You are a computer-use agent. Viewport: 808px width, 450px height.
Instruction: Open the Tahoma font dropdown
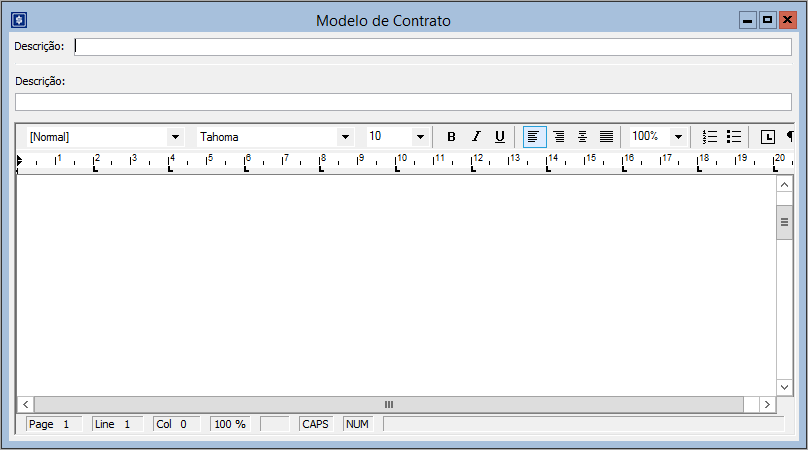pos(346,137)
